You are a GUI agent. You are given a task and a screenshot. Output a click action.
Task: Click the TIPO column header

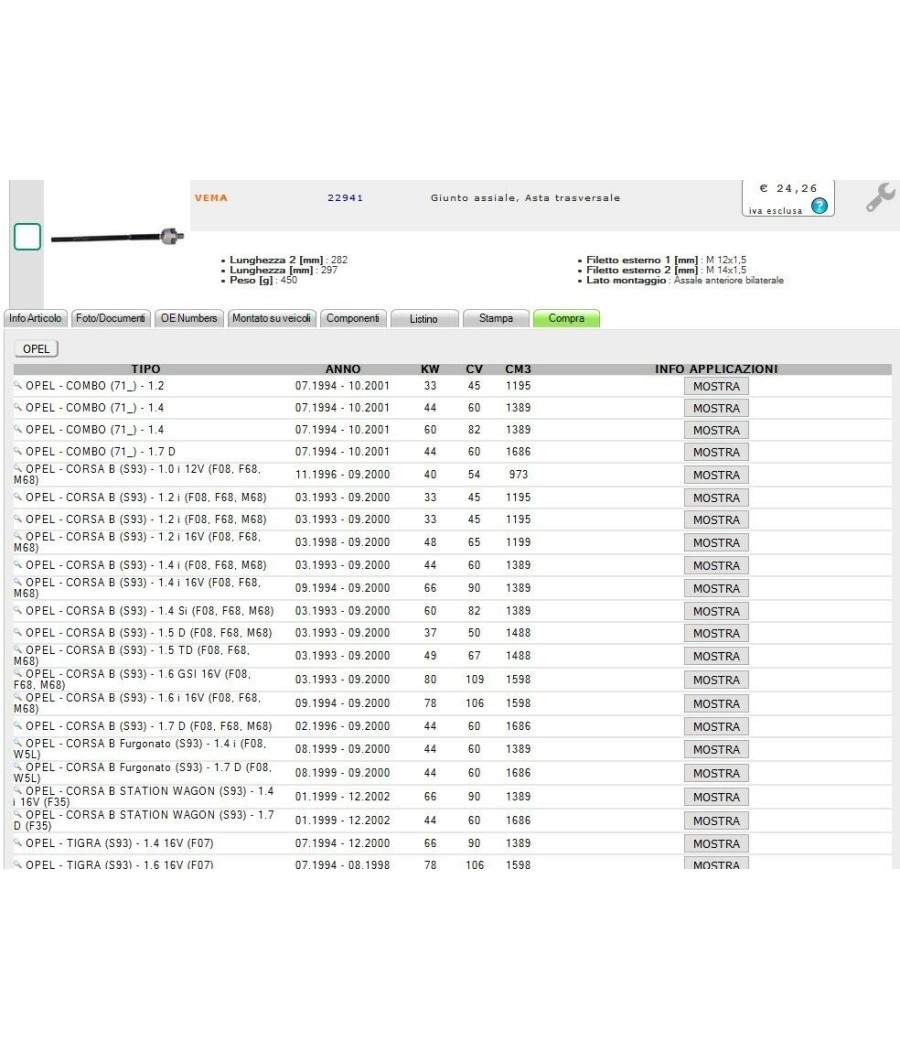(x=146, y=369)
